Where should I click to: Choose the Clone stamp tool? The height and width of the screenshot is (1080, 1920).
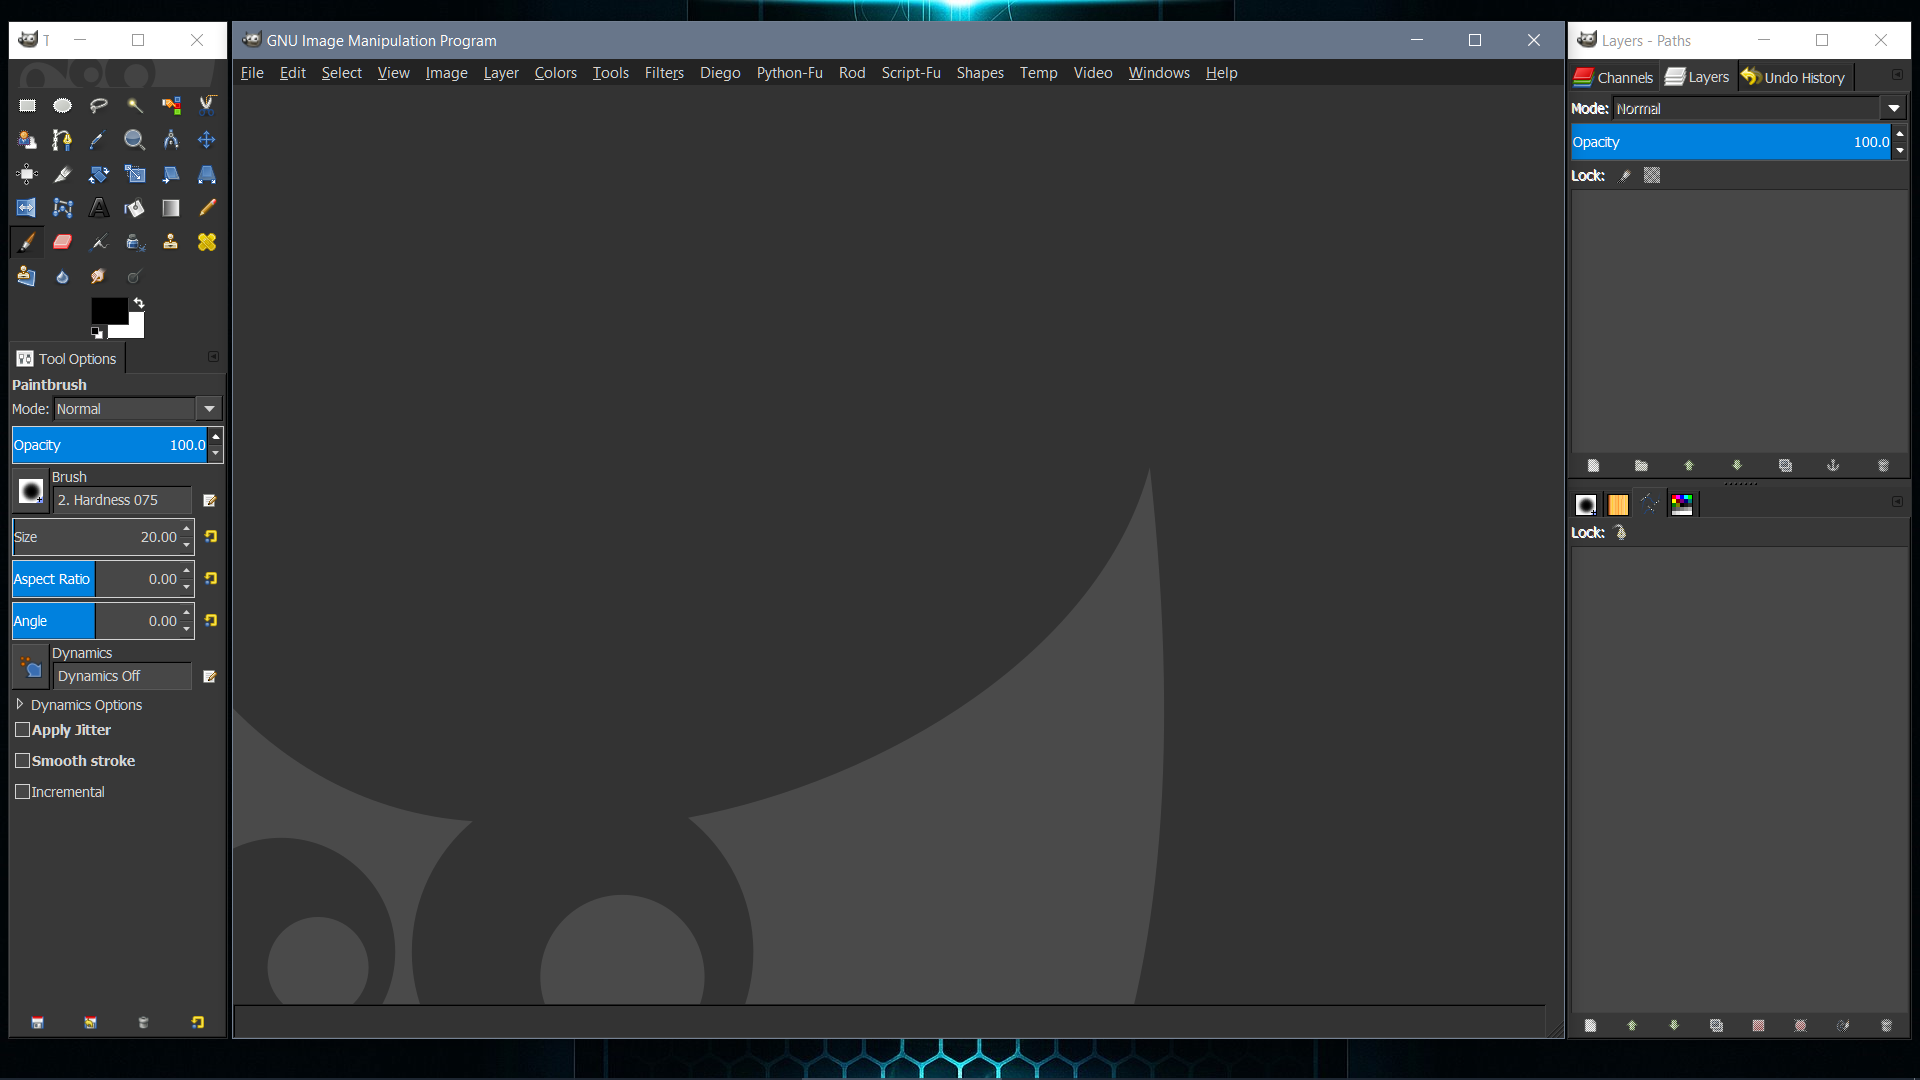[x=171, y=242]
